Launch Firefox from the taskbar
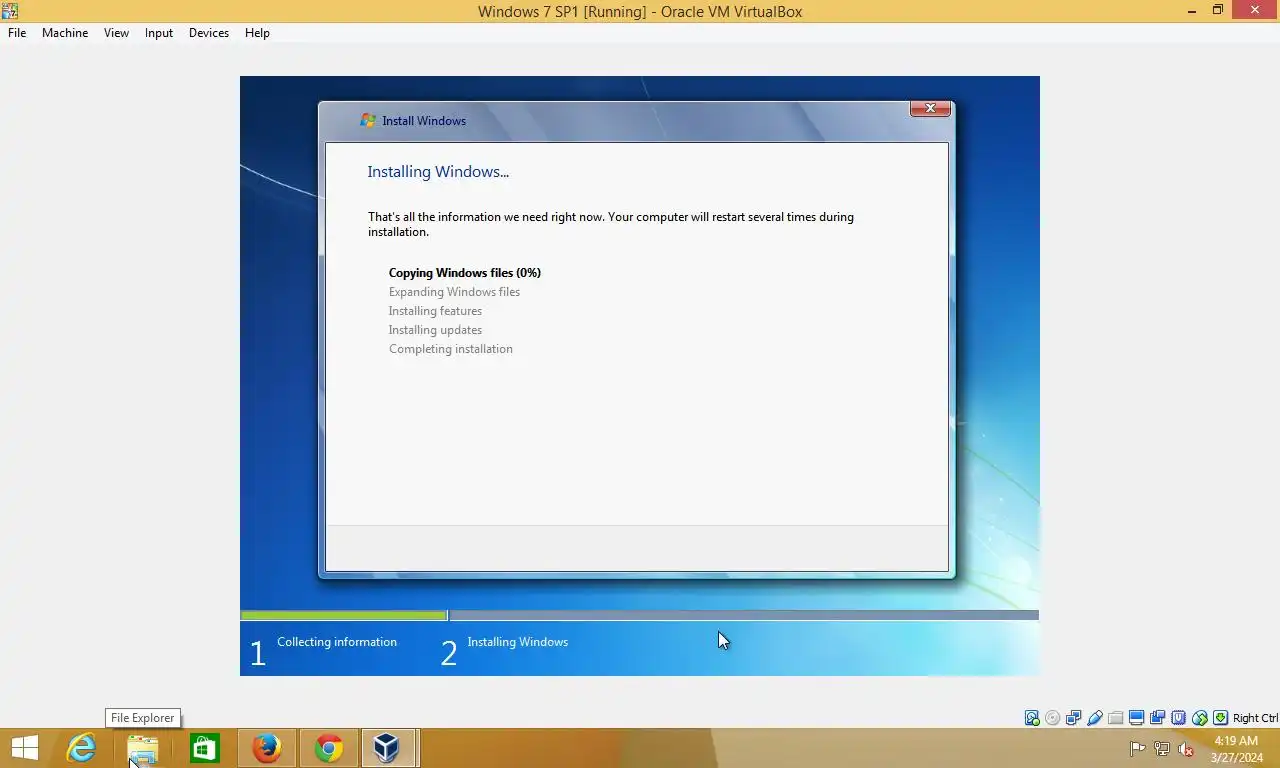 click(266, 748)
